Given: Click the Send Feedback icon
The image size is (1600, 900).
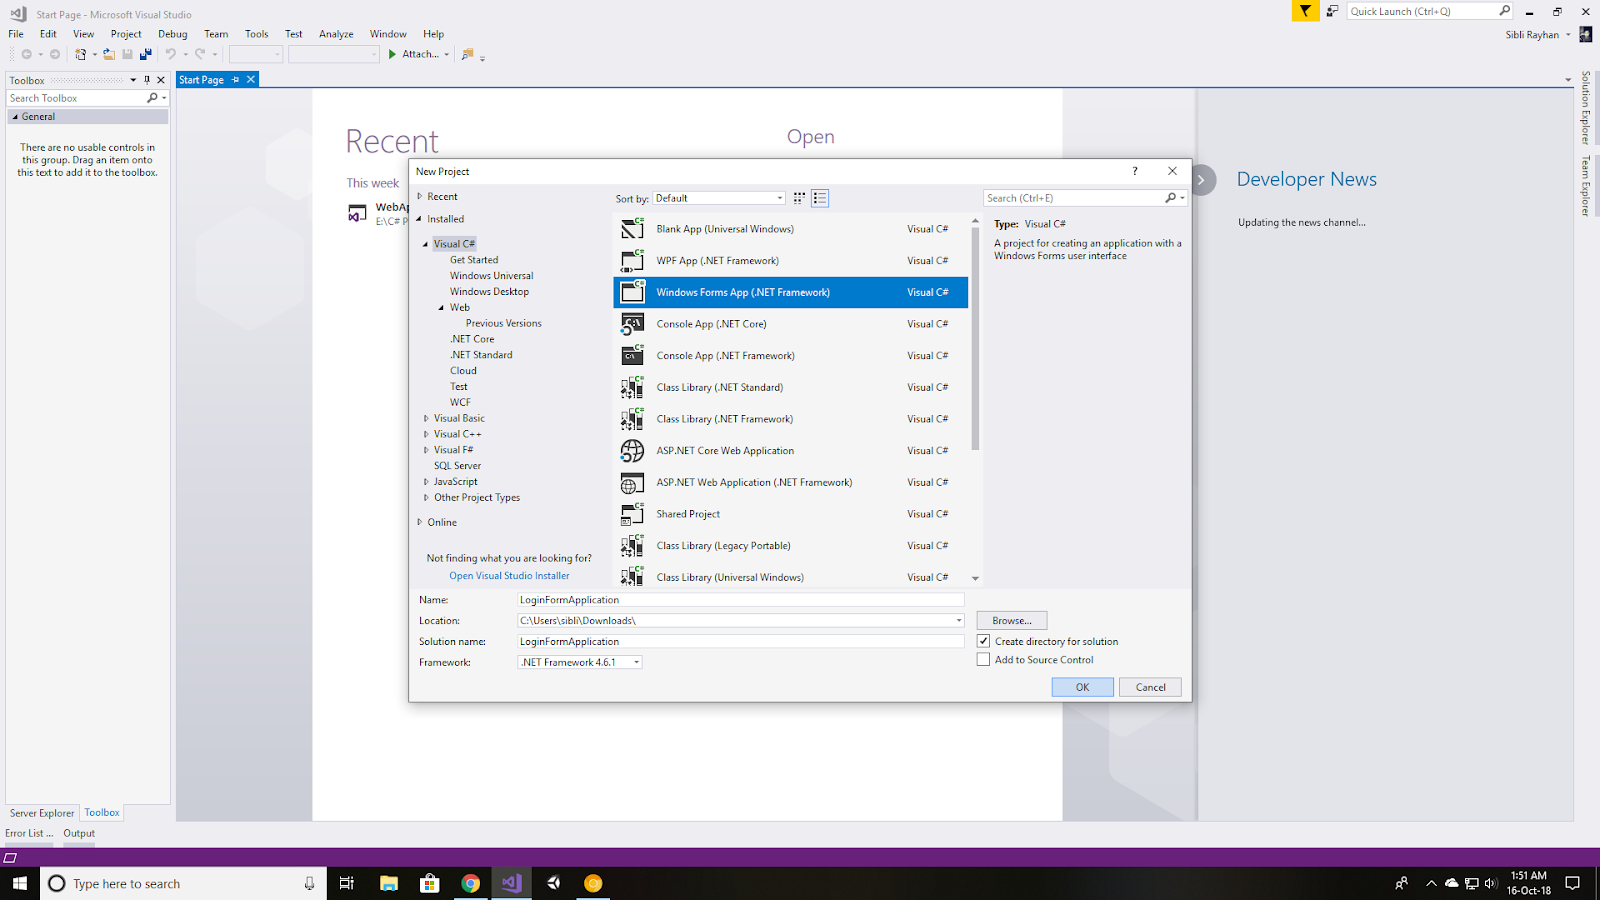Looking at the screenshot, I should (1332, 11).
